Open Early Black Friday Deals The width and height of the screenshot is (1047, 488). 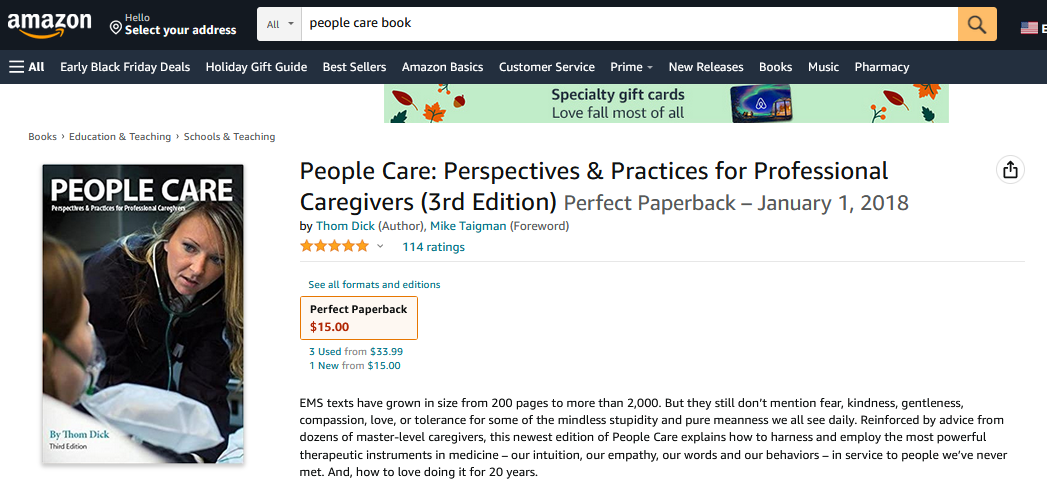pyautogui.click(x=125, y=67)
